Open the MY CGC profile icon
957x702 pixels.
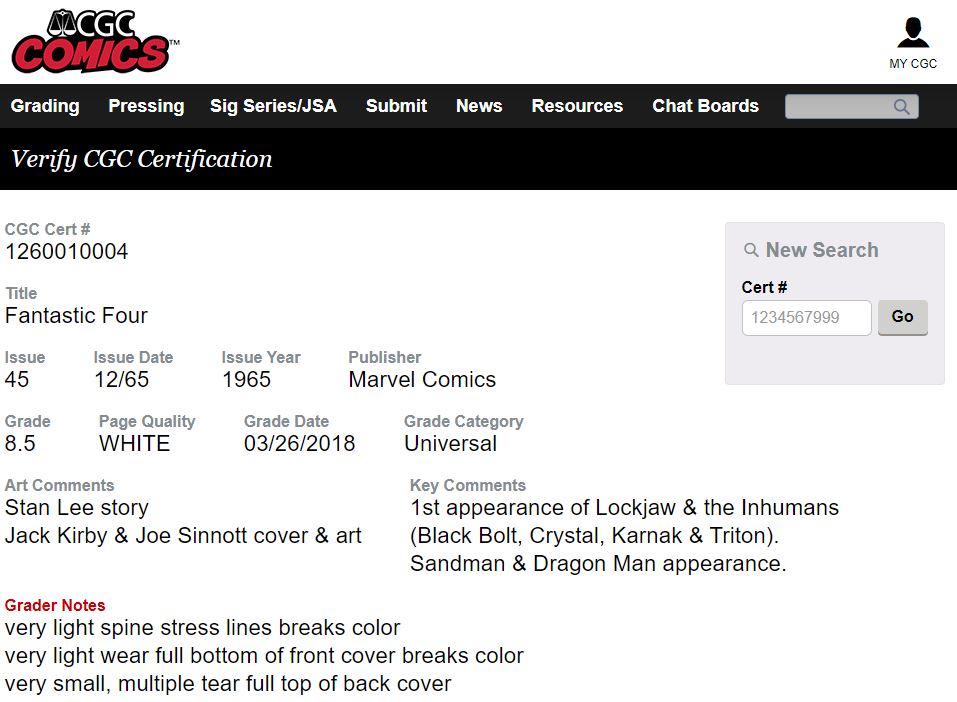(x=913, y=33)
